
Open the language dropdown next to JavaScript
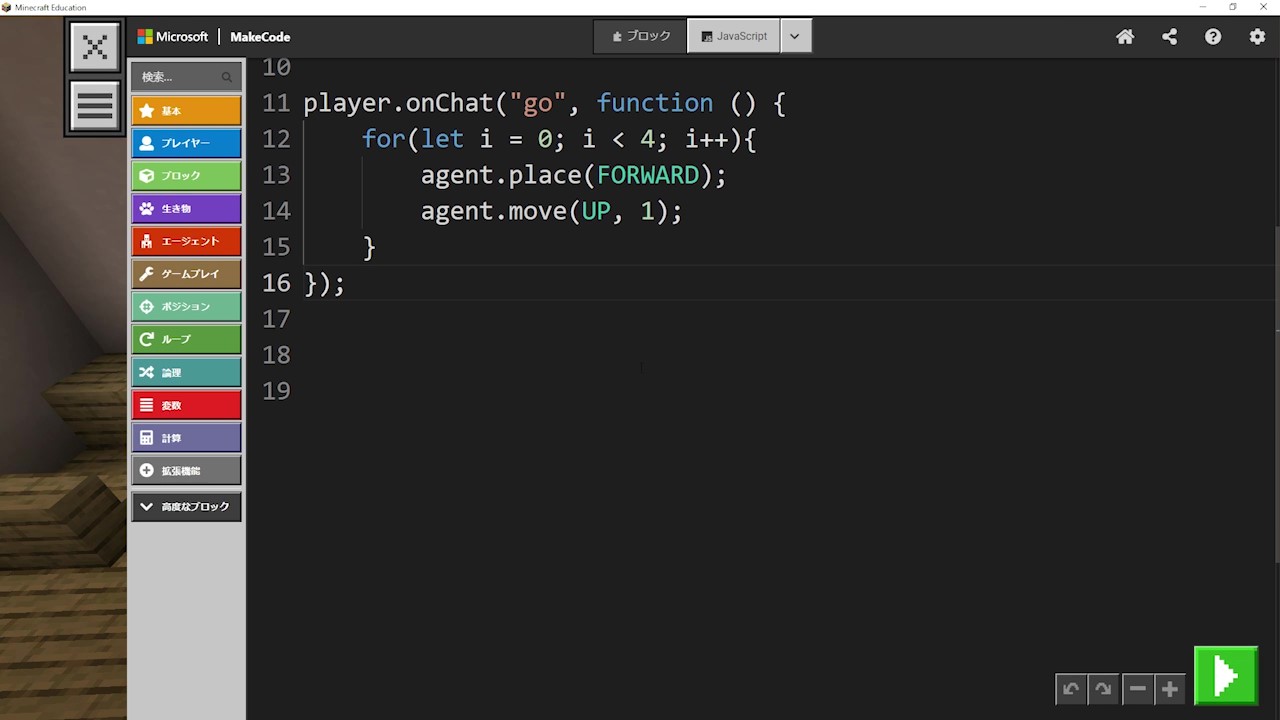(x=795, y=36)
